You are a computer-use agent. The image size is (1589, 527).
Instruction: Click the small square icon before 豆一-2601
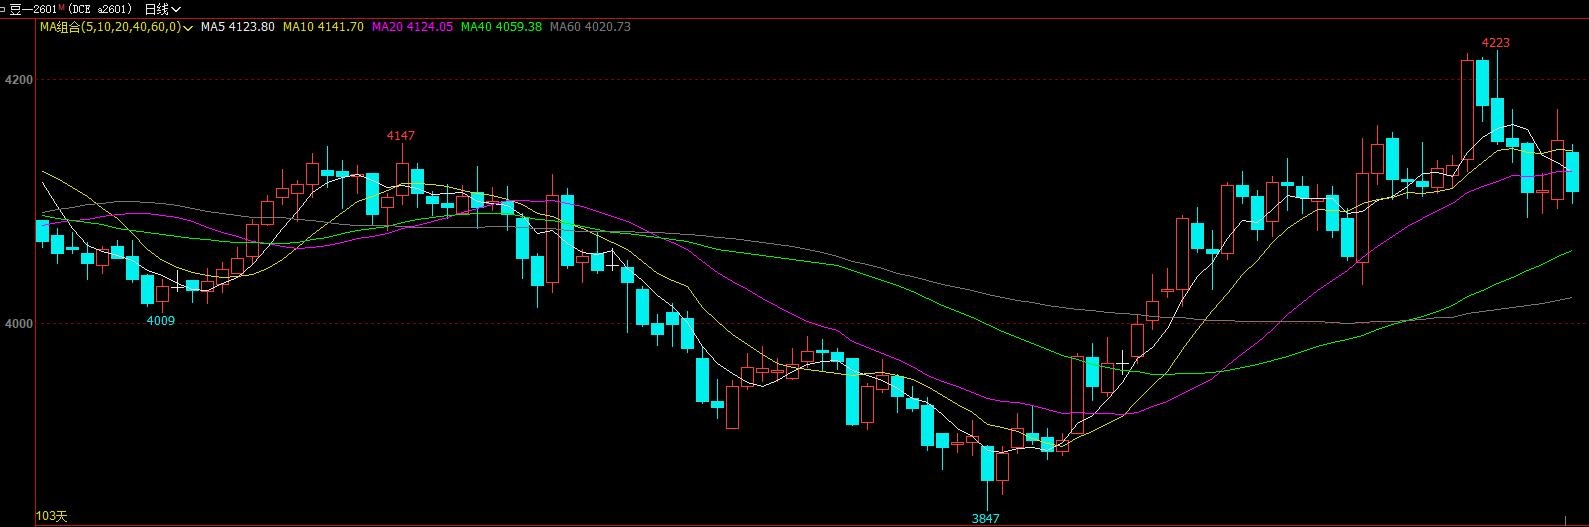(3, 9)
